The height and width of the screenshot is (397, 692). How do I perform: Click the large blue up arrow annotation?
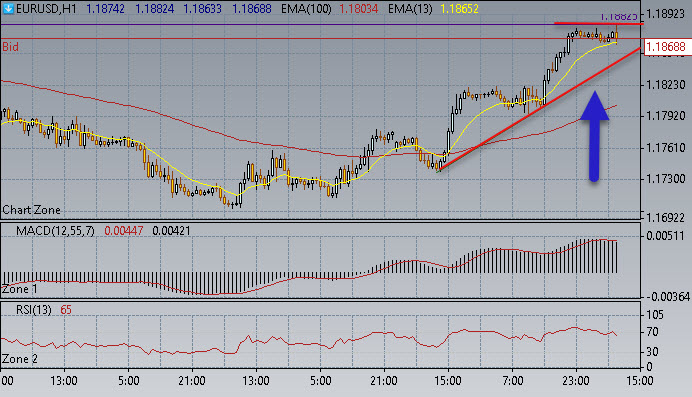click(x=594, y=136)
